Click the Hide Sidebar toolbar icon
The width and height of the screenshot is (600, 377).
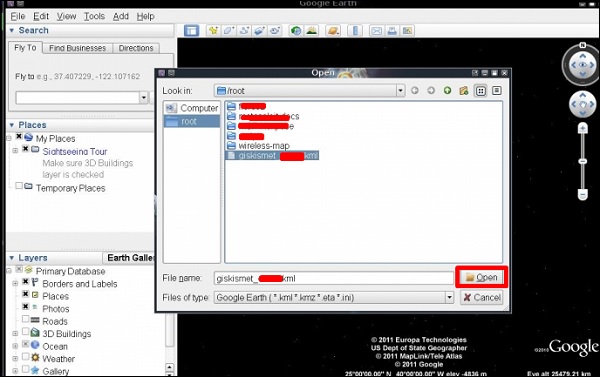[191, 31]
